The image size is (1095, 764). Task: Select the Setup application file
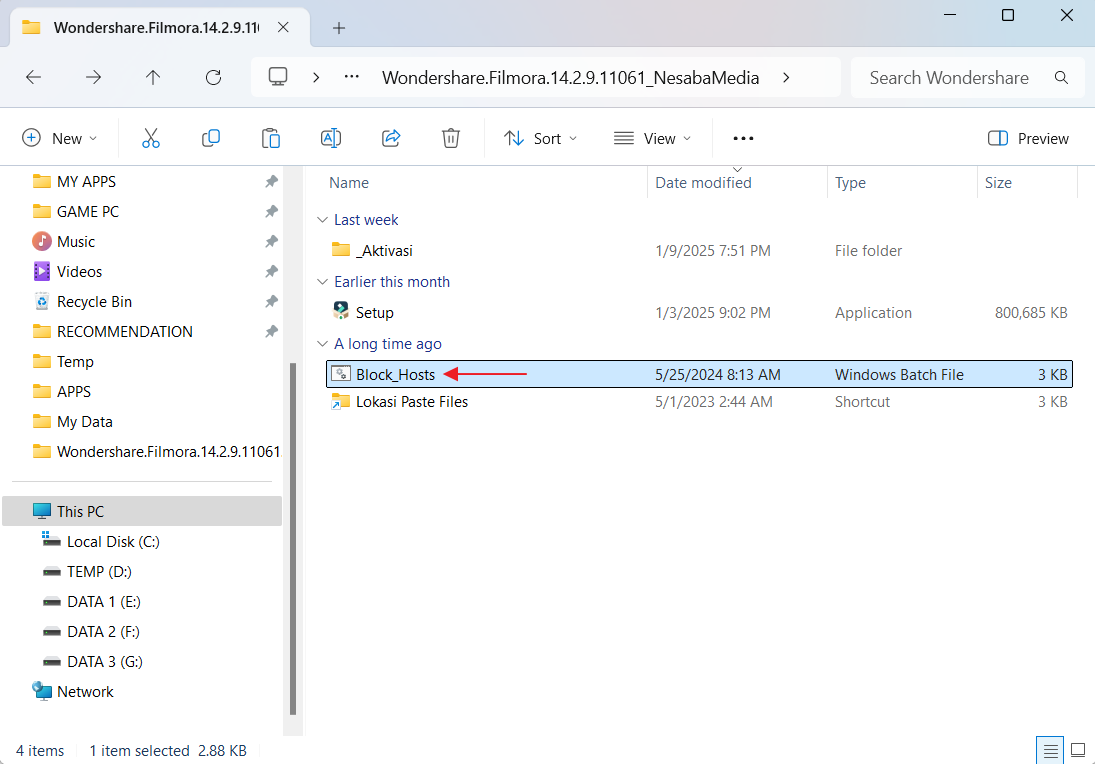pos(375,313)
